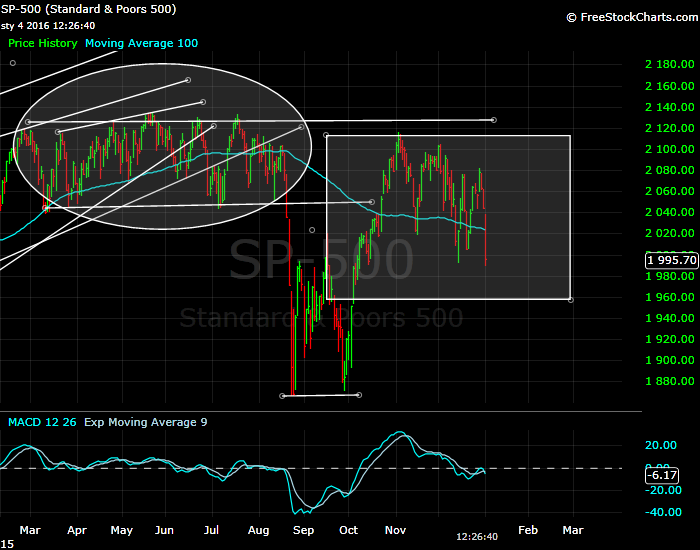Click the 1 920.00 price axis label
This screenshot has height=550, width=700.
coord(670,339)
